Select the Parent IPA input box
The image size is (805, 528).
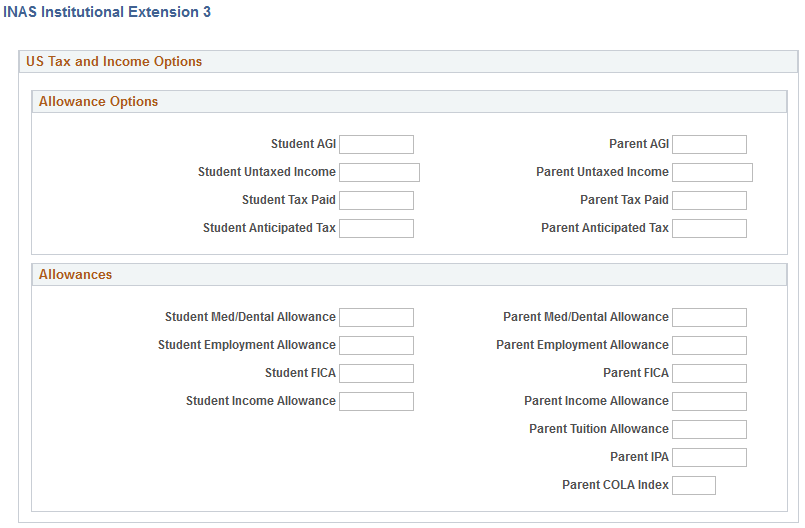pos(709,458)
